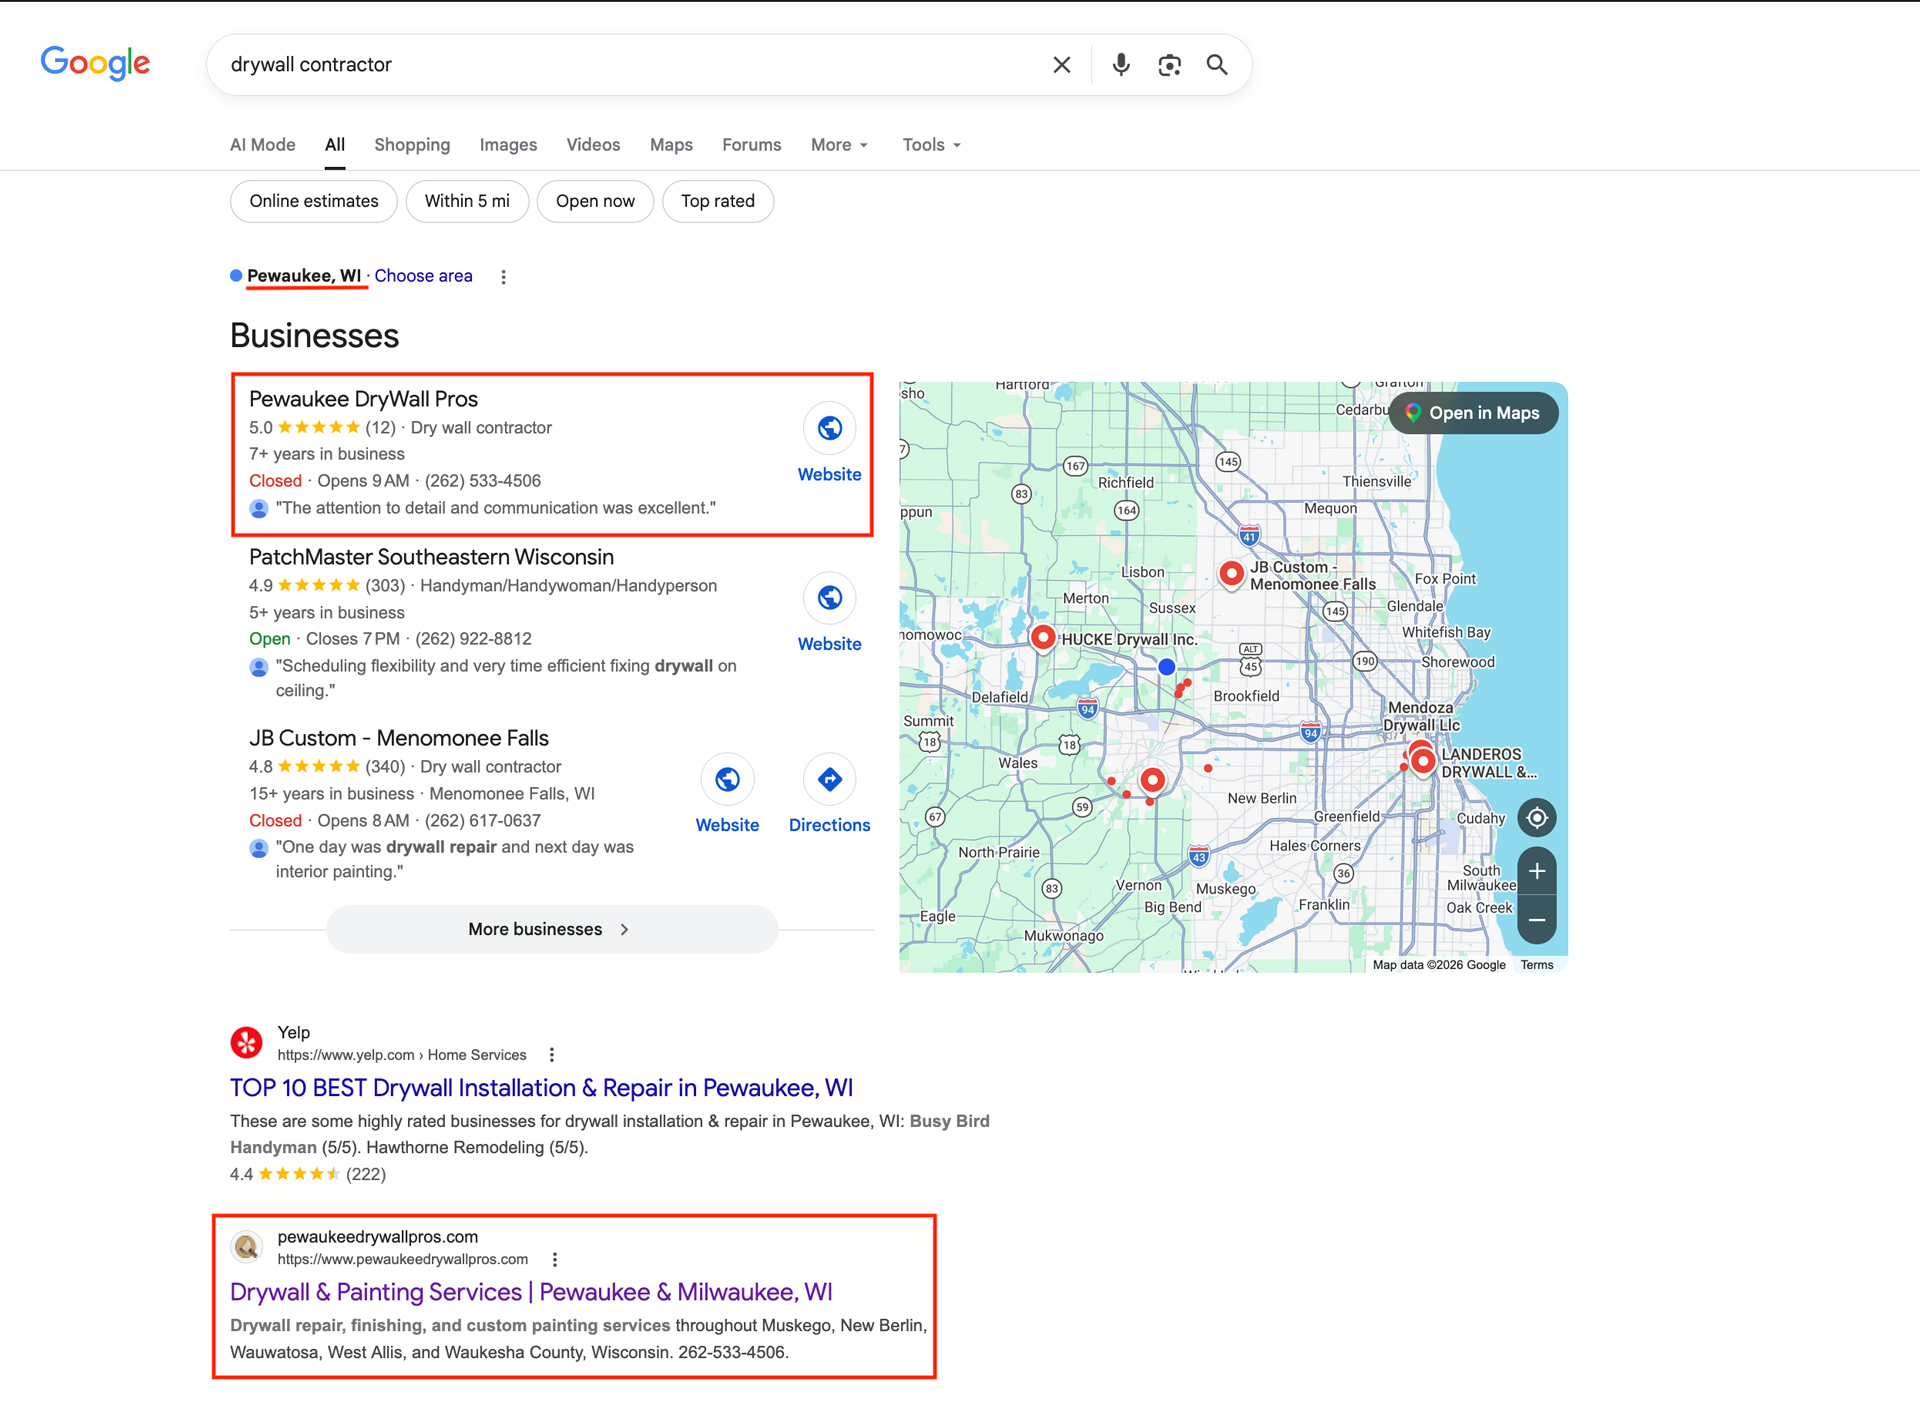Expand More businesses
This screenshot has height=1404, width=1920.
[552, 930]
